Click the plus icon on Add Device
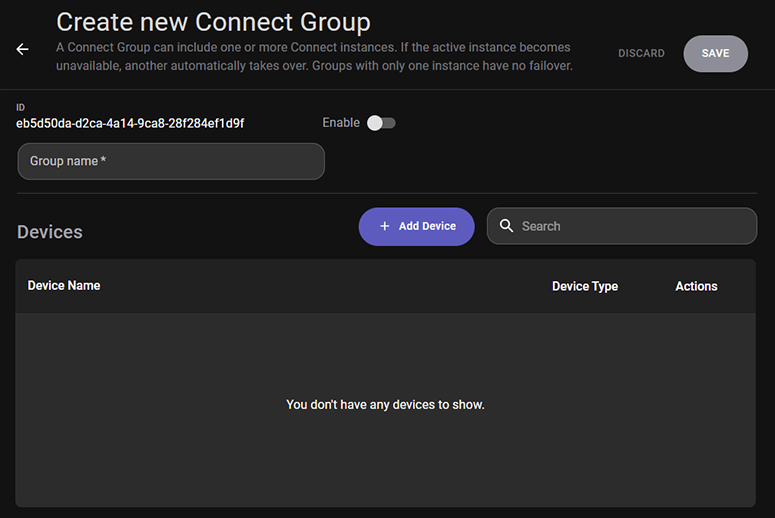 click(x=384, y=226)
